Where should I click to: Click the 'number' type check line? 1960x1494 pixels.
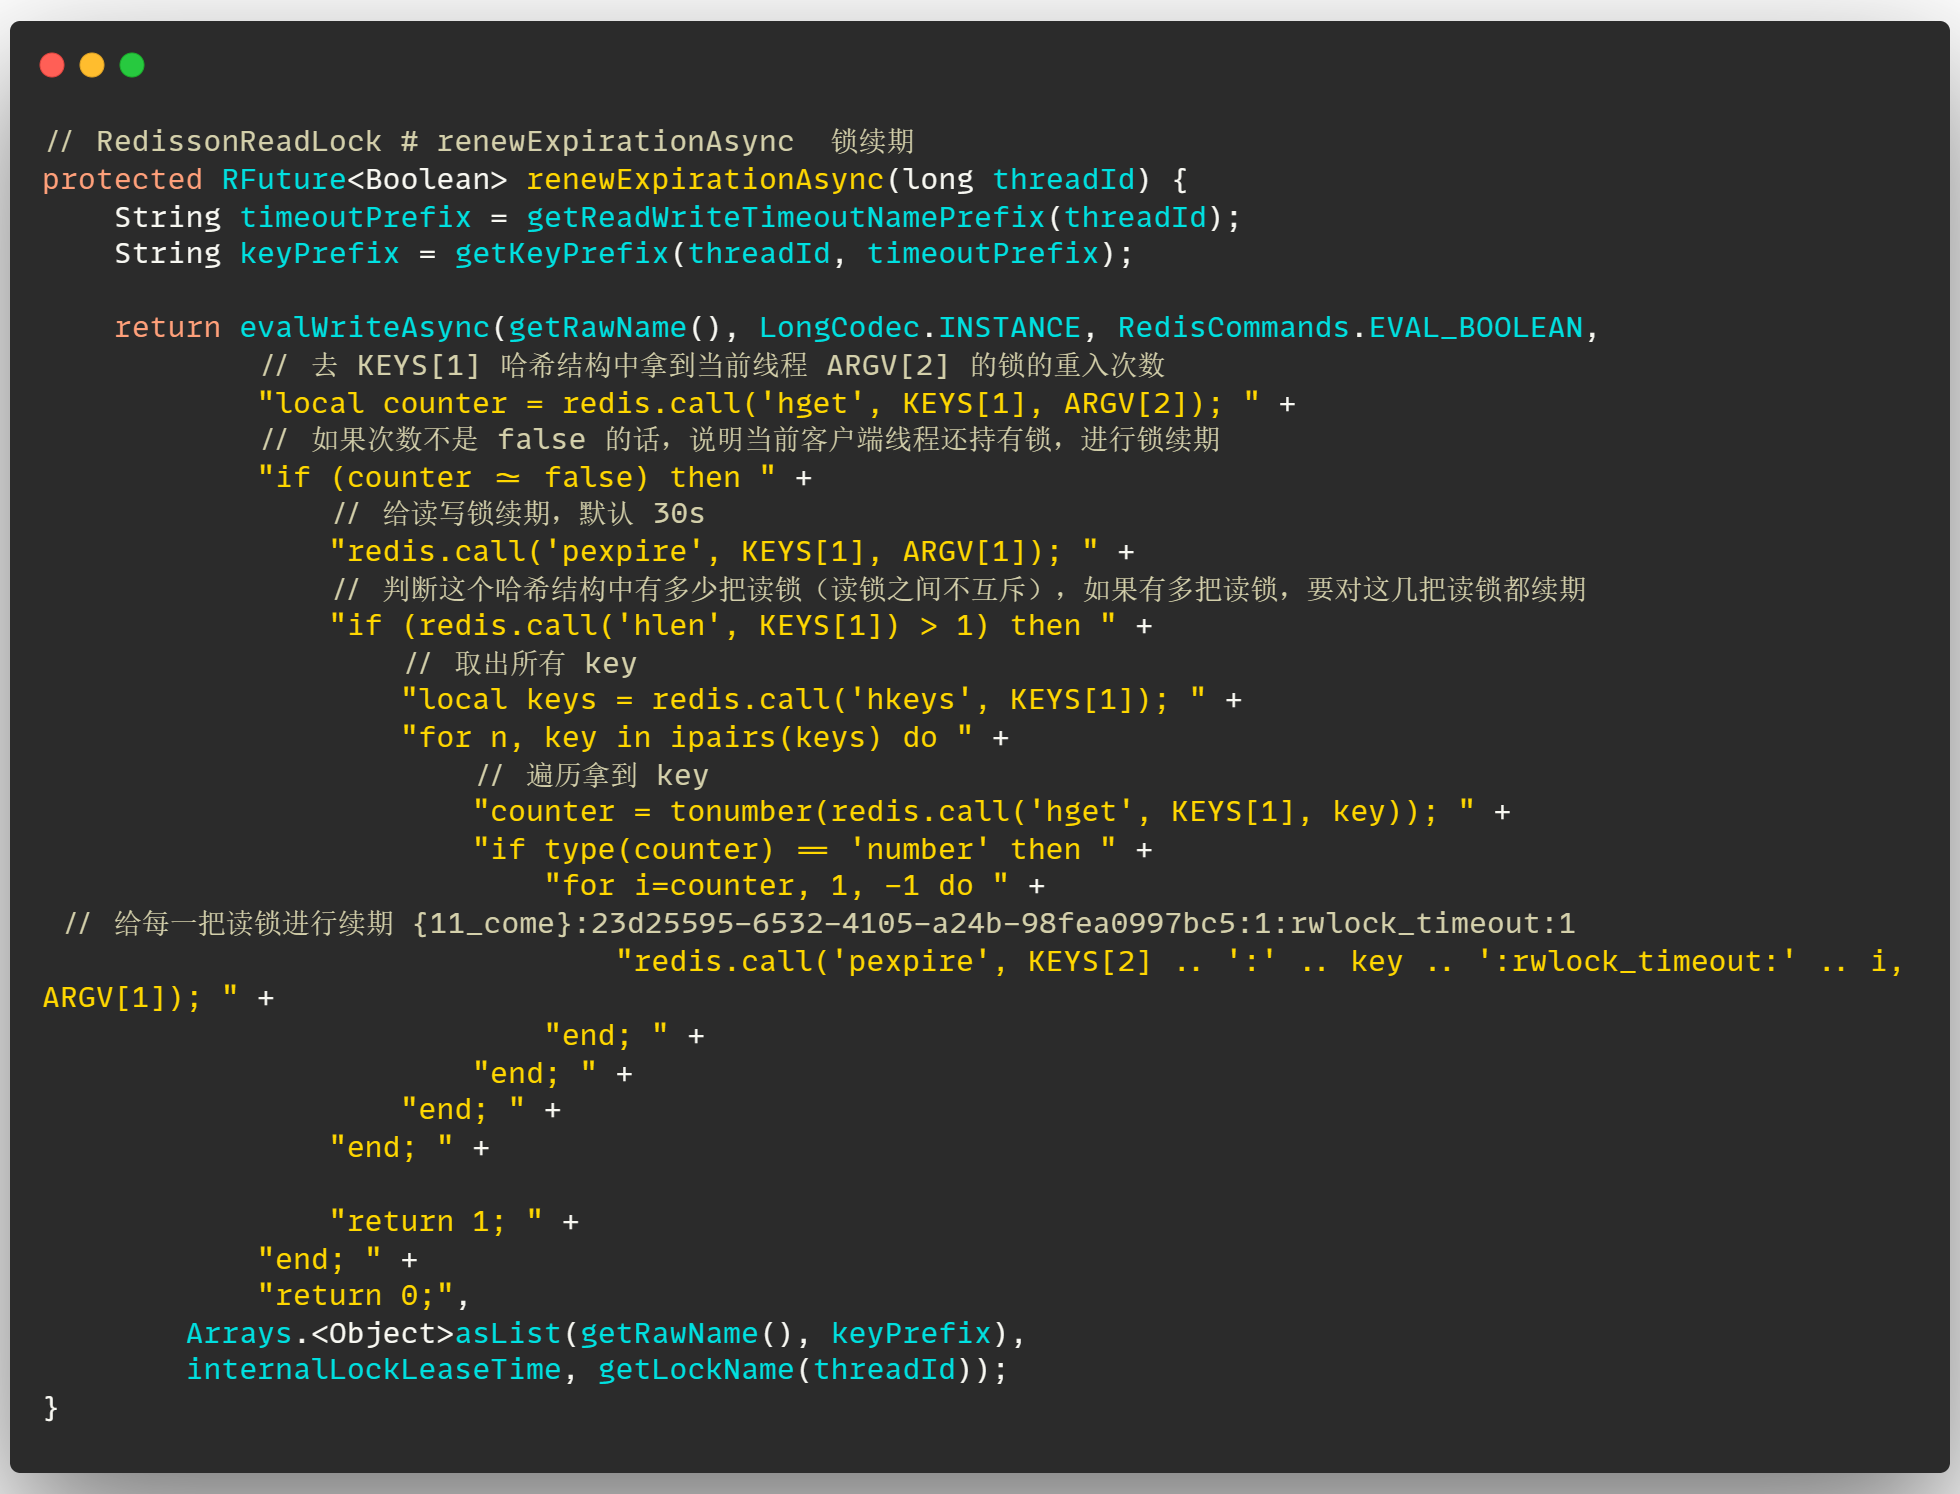794,850
